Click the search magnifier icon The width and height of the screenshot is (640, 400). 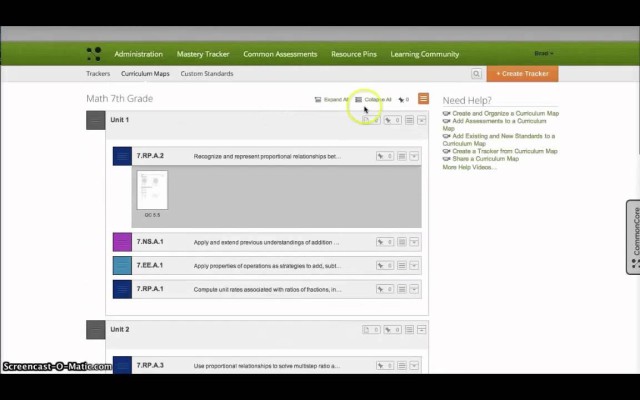coord(477,74)
